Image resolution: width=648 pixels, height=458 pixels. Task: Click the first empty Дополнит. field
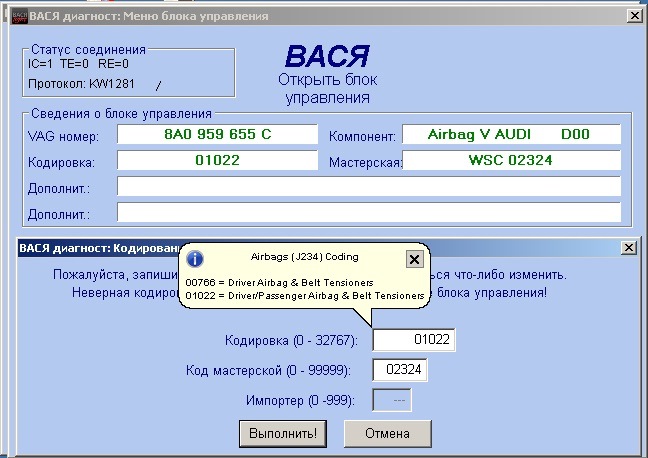click(369, 186)
